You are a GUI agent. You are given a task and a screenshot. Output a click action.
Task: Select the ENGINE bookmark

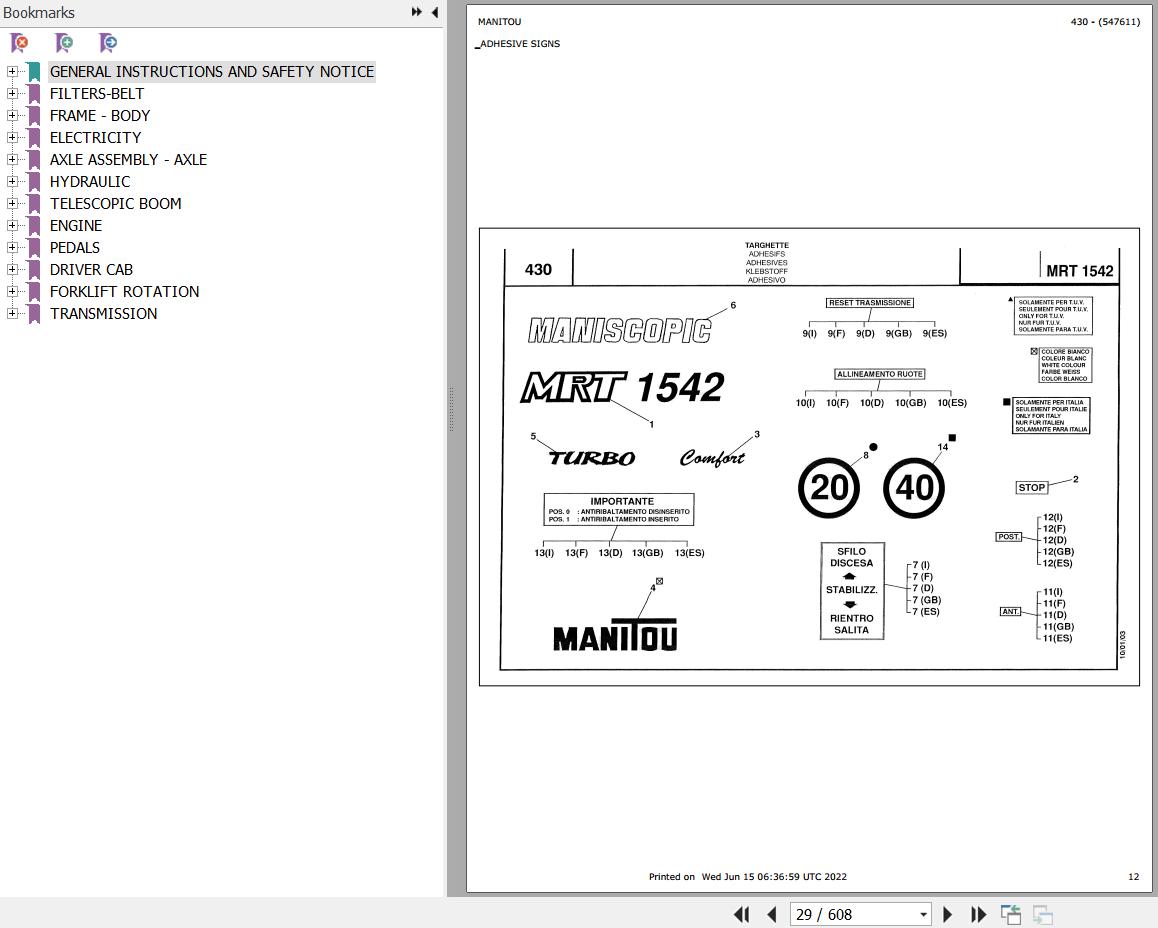[x=76, y=225]
